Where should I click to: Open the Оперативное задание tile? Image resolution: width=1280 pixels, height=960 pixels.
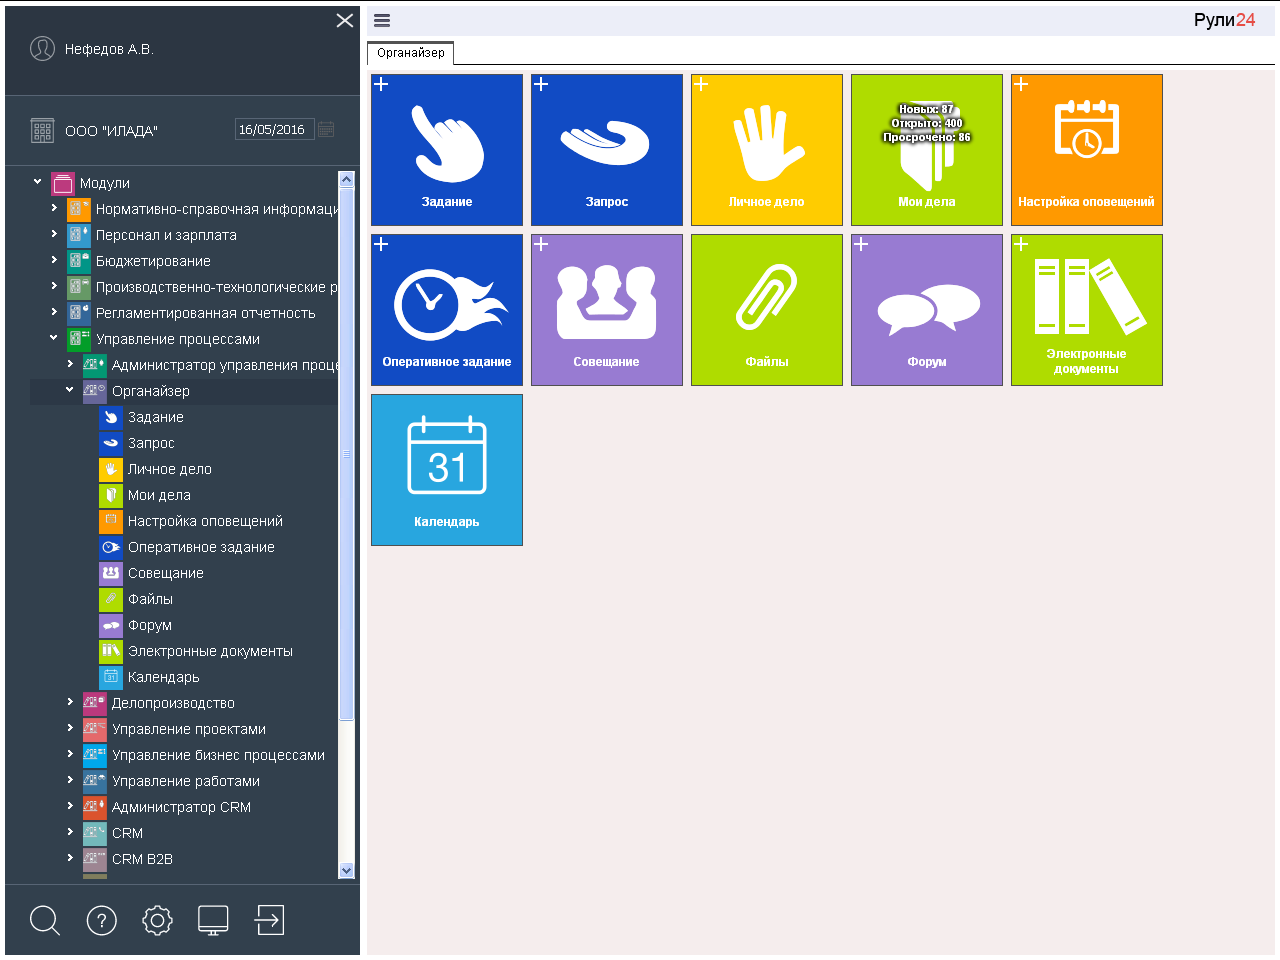click(447, 310)
